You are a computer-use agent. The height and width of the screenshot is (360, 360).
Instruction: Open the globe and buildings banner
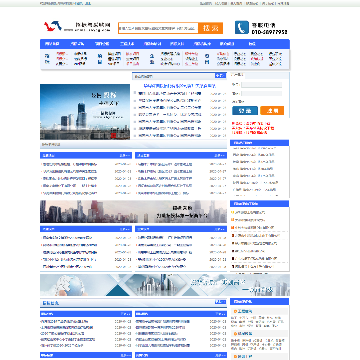165,285
